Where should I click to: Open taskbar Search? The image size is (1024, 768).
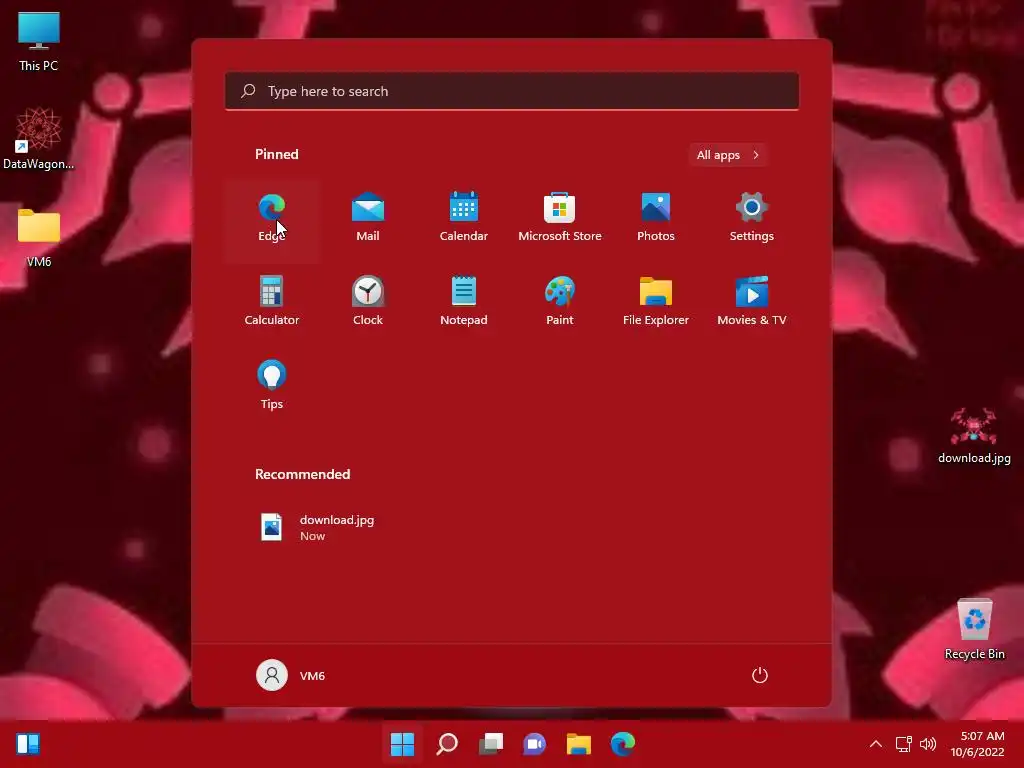pyautogui.click(x=447, y=744)
